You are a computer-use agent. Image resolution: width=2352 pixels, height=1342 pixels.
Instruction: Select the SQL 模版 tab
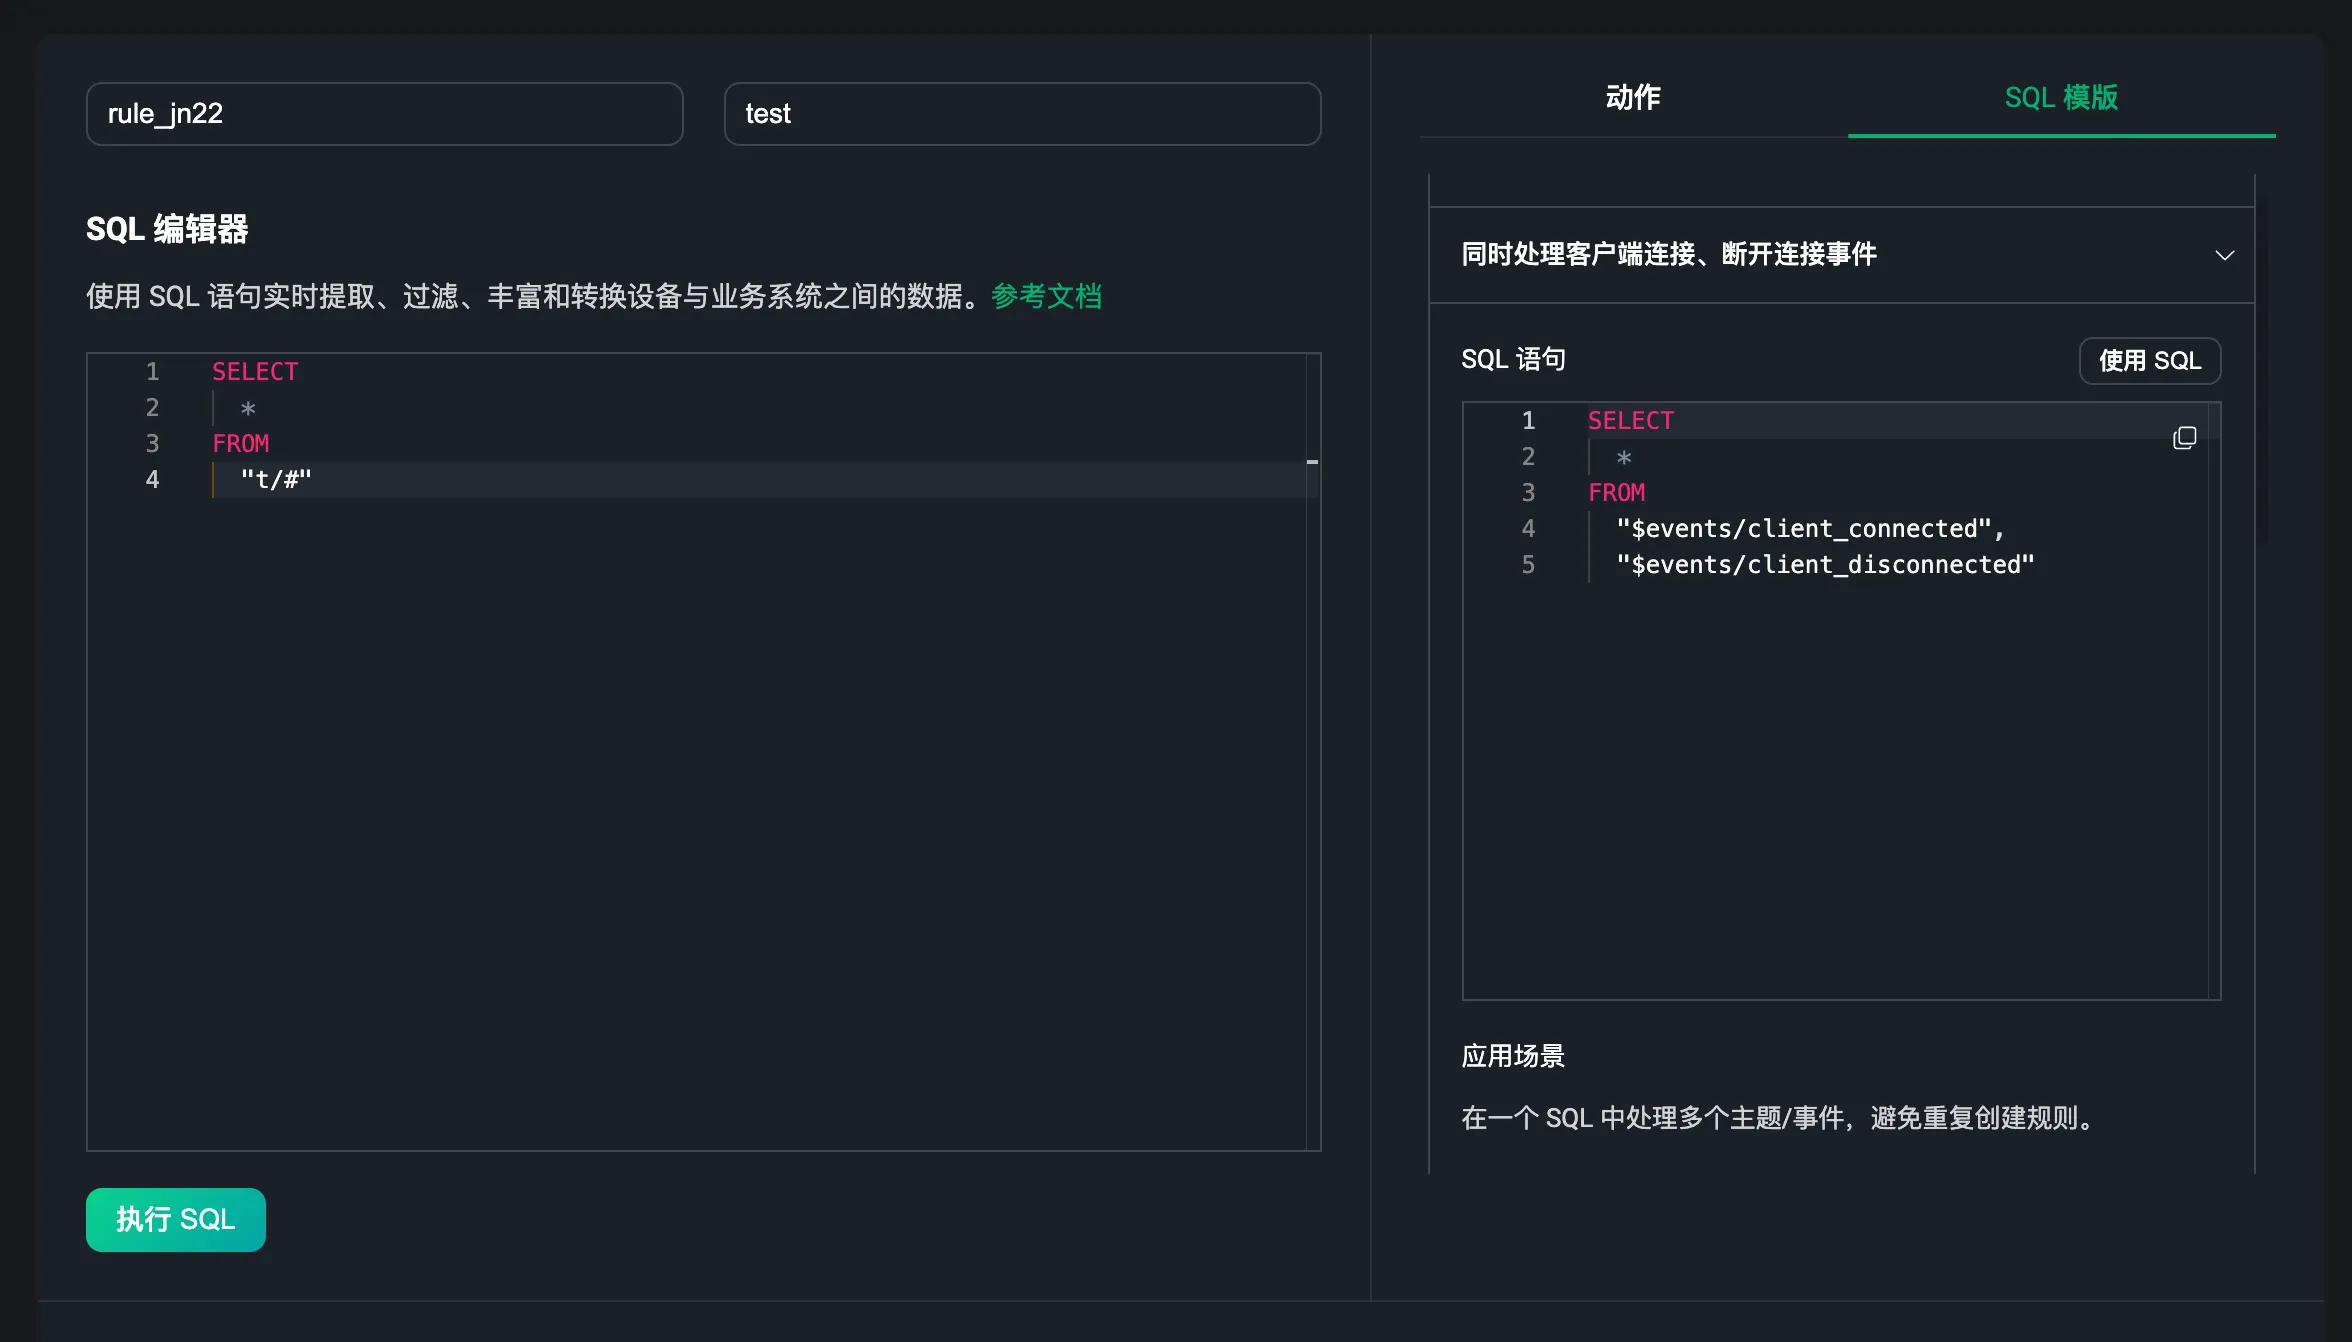coord(2061,97)
